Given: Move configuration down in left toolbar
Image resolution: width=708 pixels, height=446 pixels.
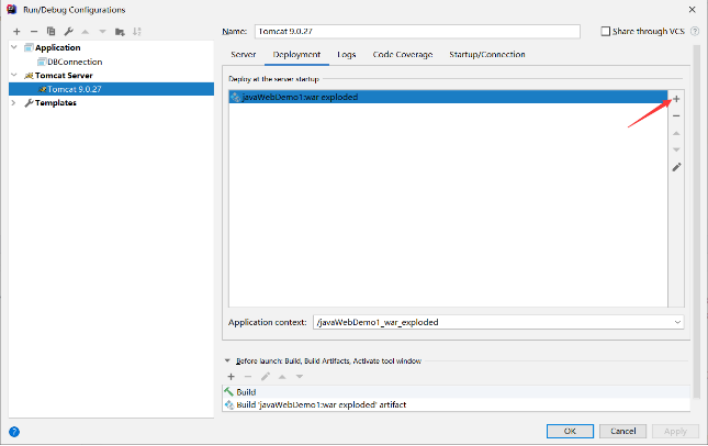Looking at the screenshot, I should coord(102,32).
